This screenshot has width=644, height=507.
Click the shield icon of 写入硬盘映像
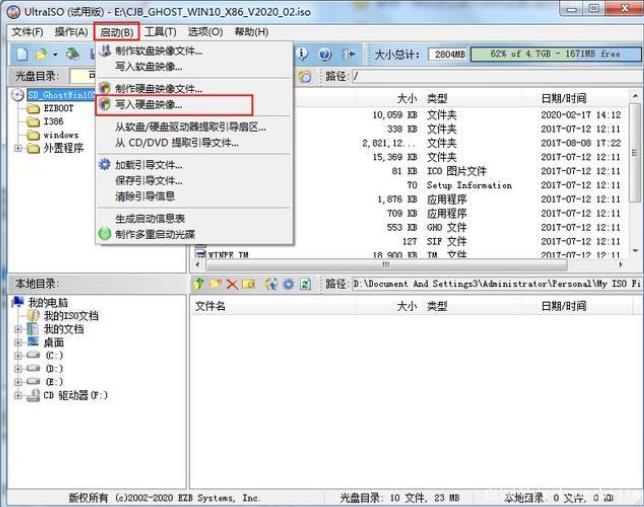[x=105, y=104]
